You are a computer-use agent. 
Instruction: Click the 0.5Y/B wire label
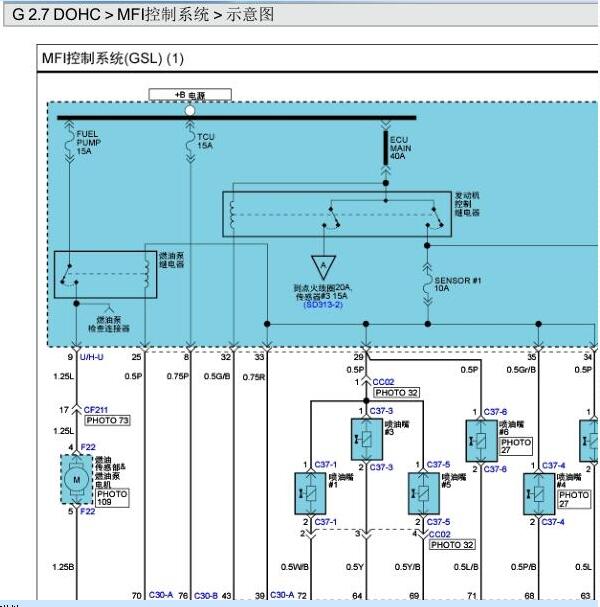[408, 567]
